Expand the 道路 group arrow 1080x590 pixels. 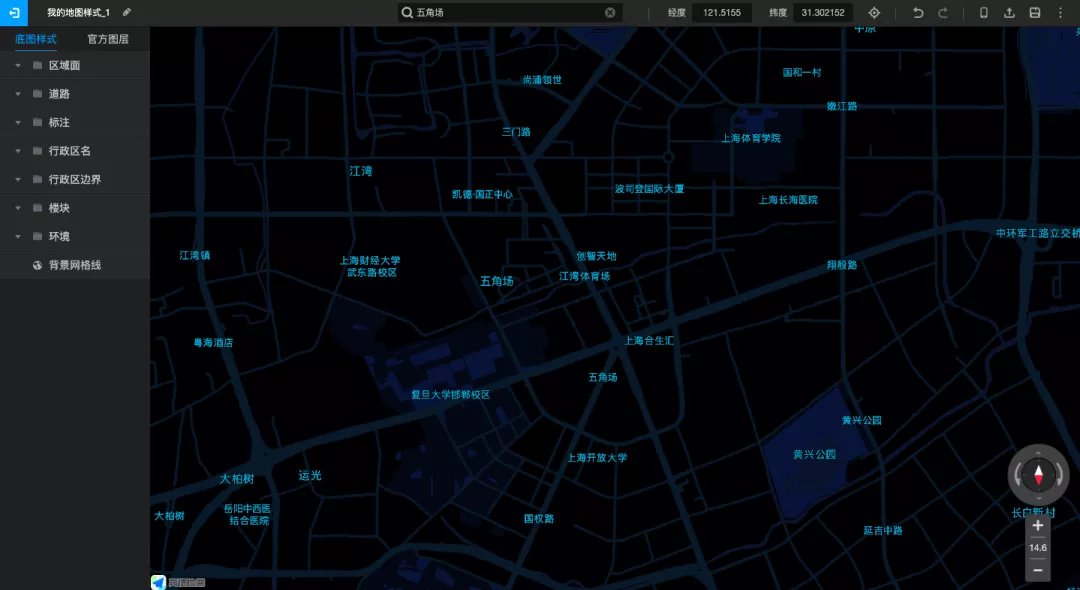tap(18, 94)
